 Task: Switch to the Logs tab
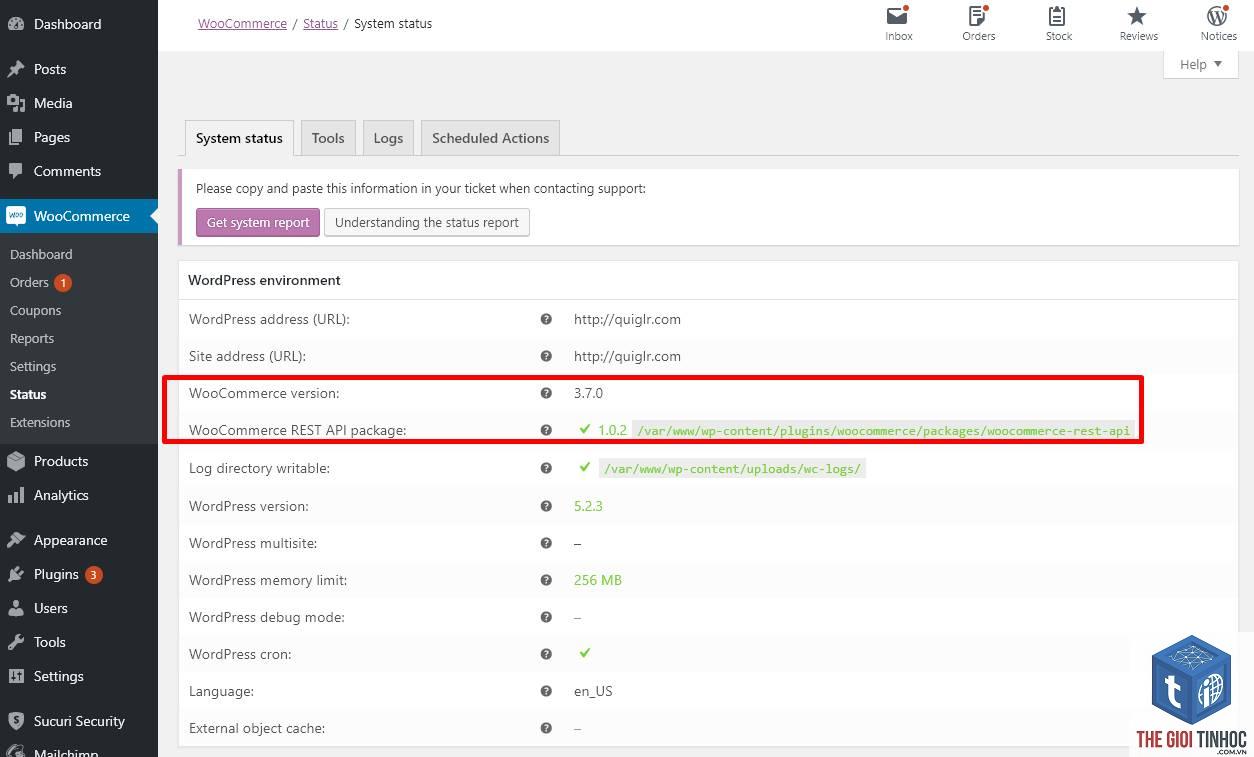pos(388,138)
